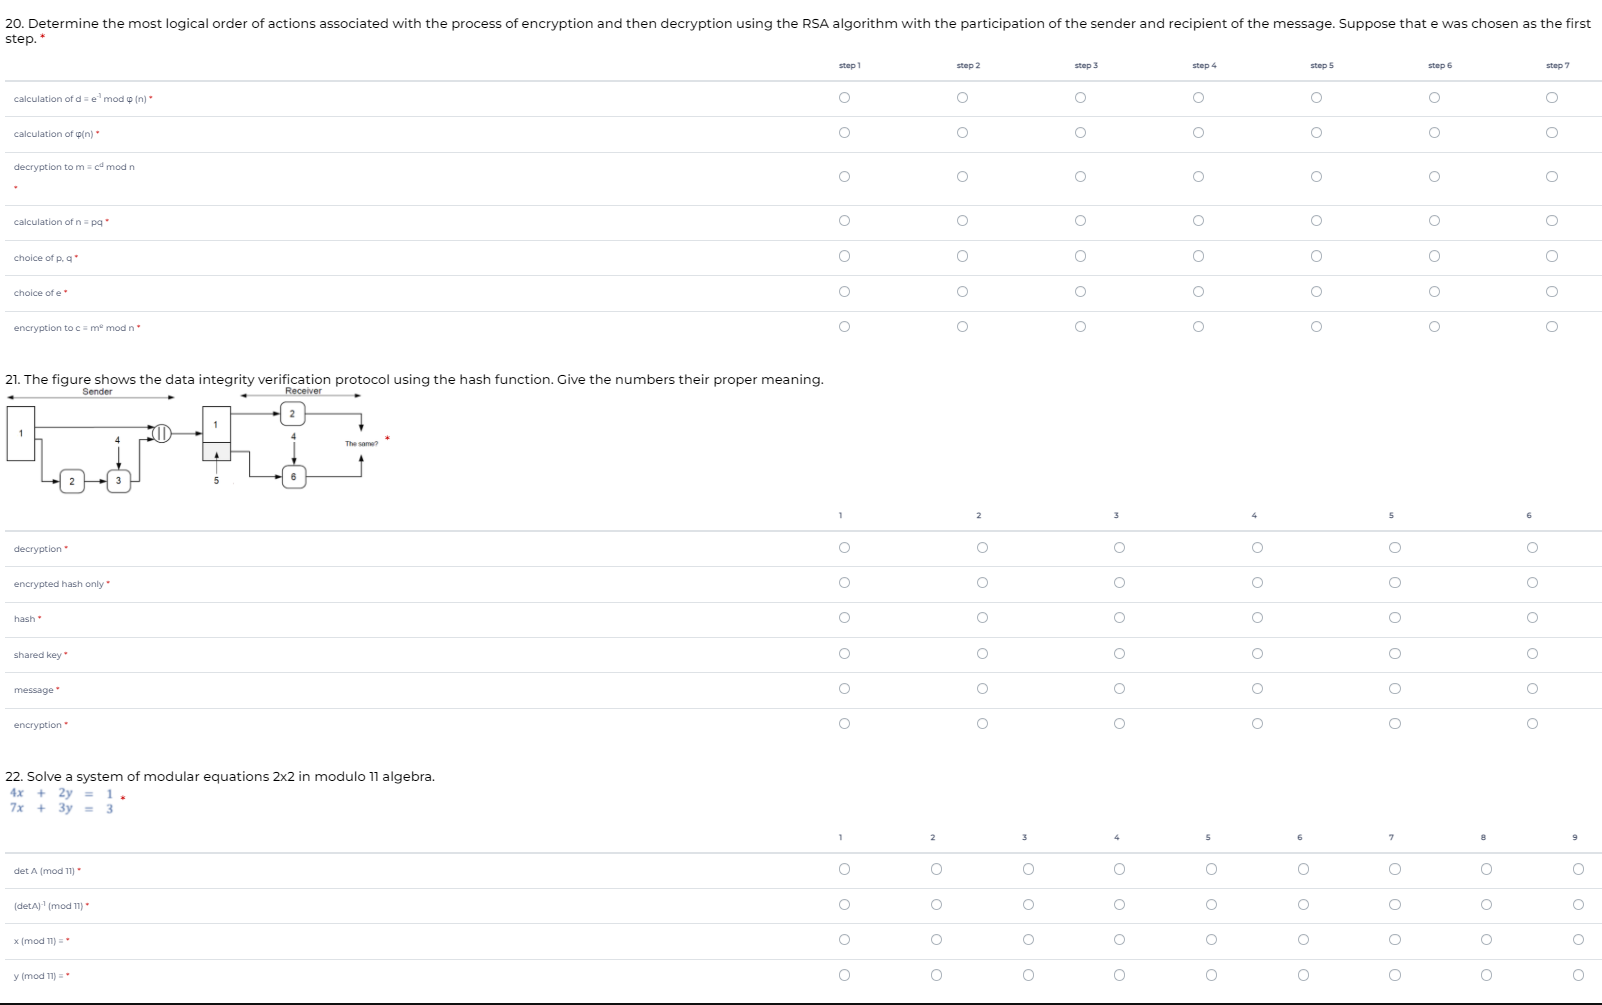This screenshot has height=1005, width=1602.
Task: Choose 1 for y (mod 11)
Action: click(x=845, y=975)
